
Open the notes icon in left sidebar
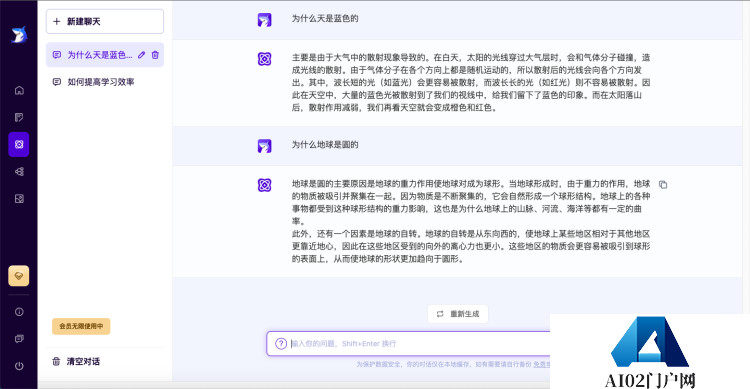point(19,117)
